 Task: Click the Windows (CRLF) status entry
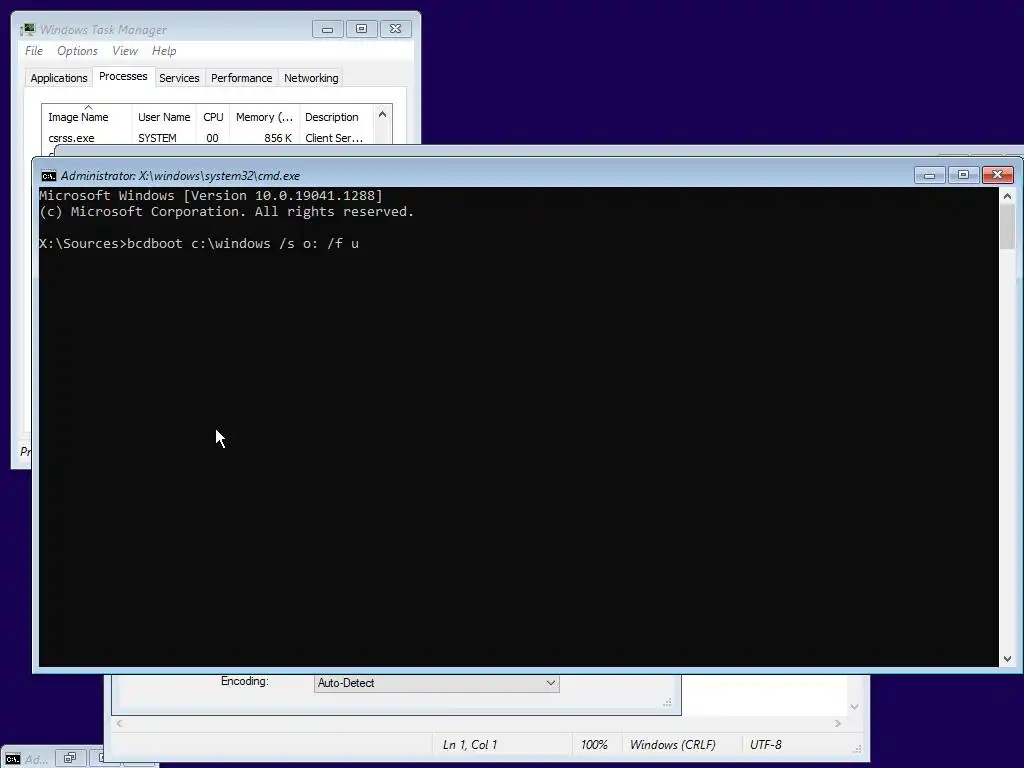tap(673, 744)
